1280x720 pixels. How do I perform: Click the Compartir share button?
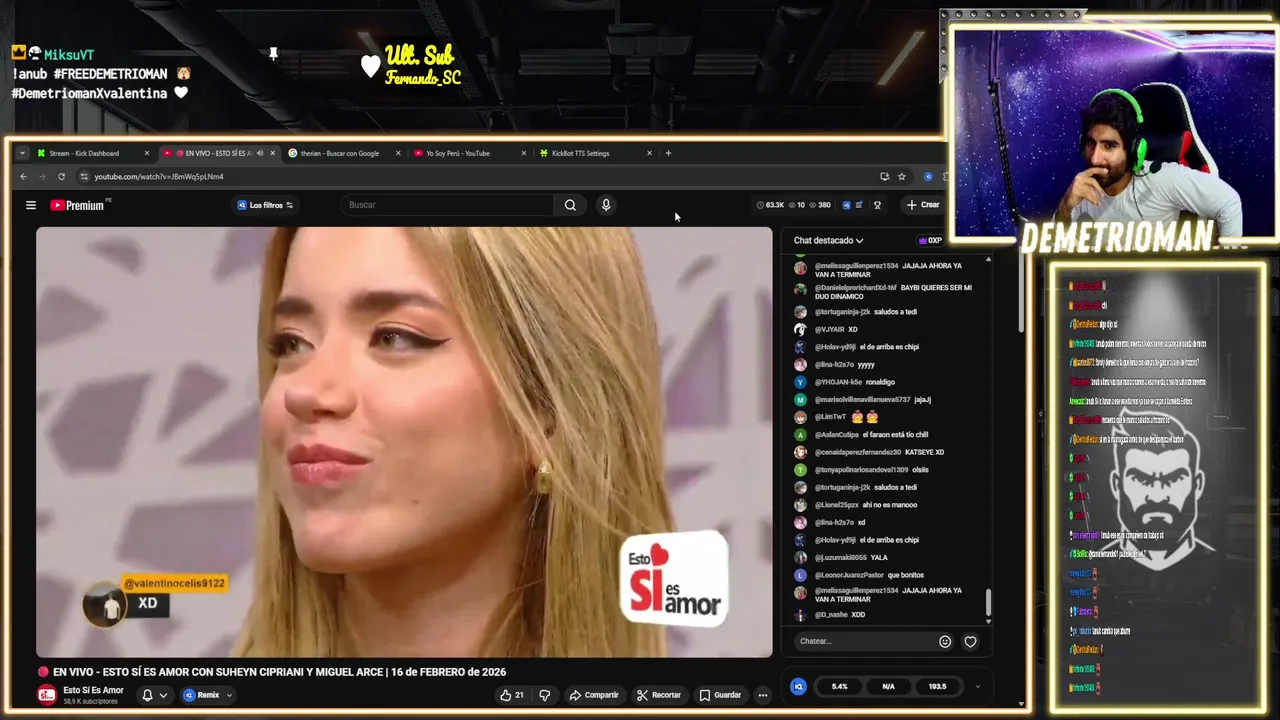click(x=594, y=695)
